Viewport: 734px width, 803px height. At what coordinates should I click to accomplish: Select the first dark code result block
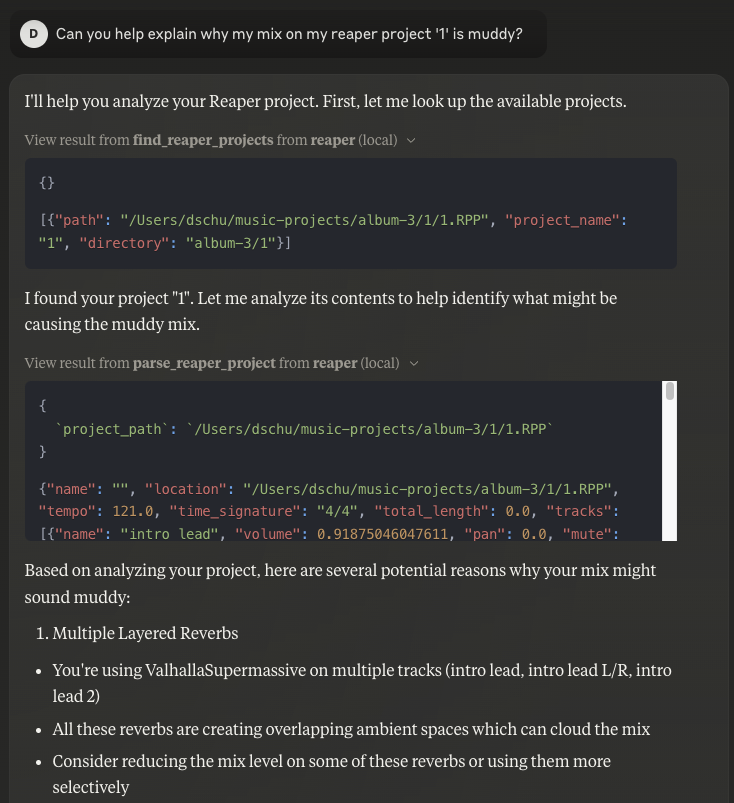click(350, 213)
